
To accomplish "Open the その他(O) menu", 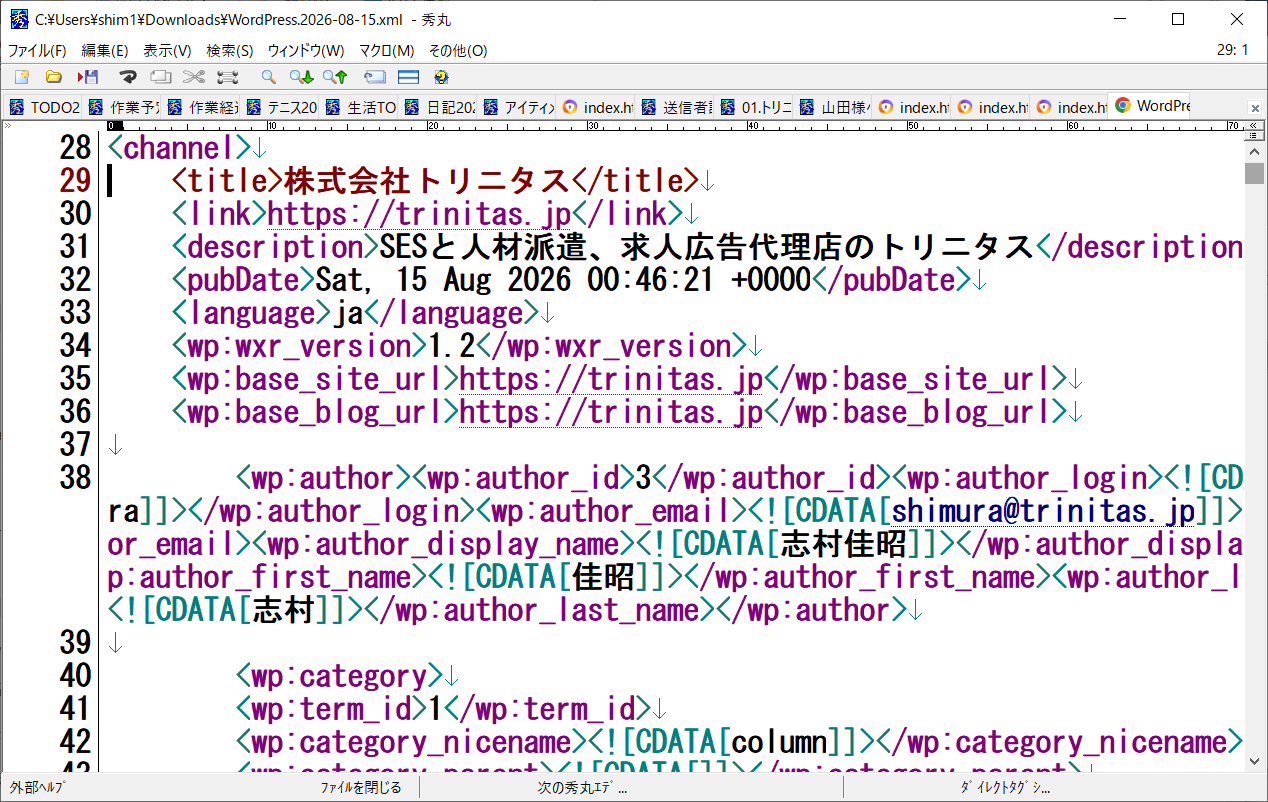I will point(458,50).
